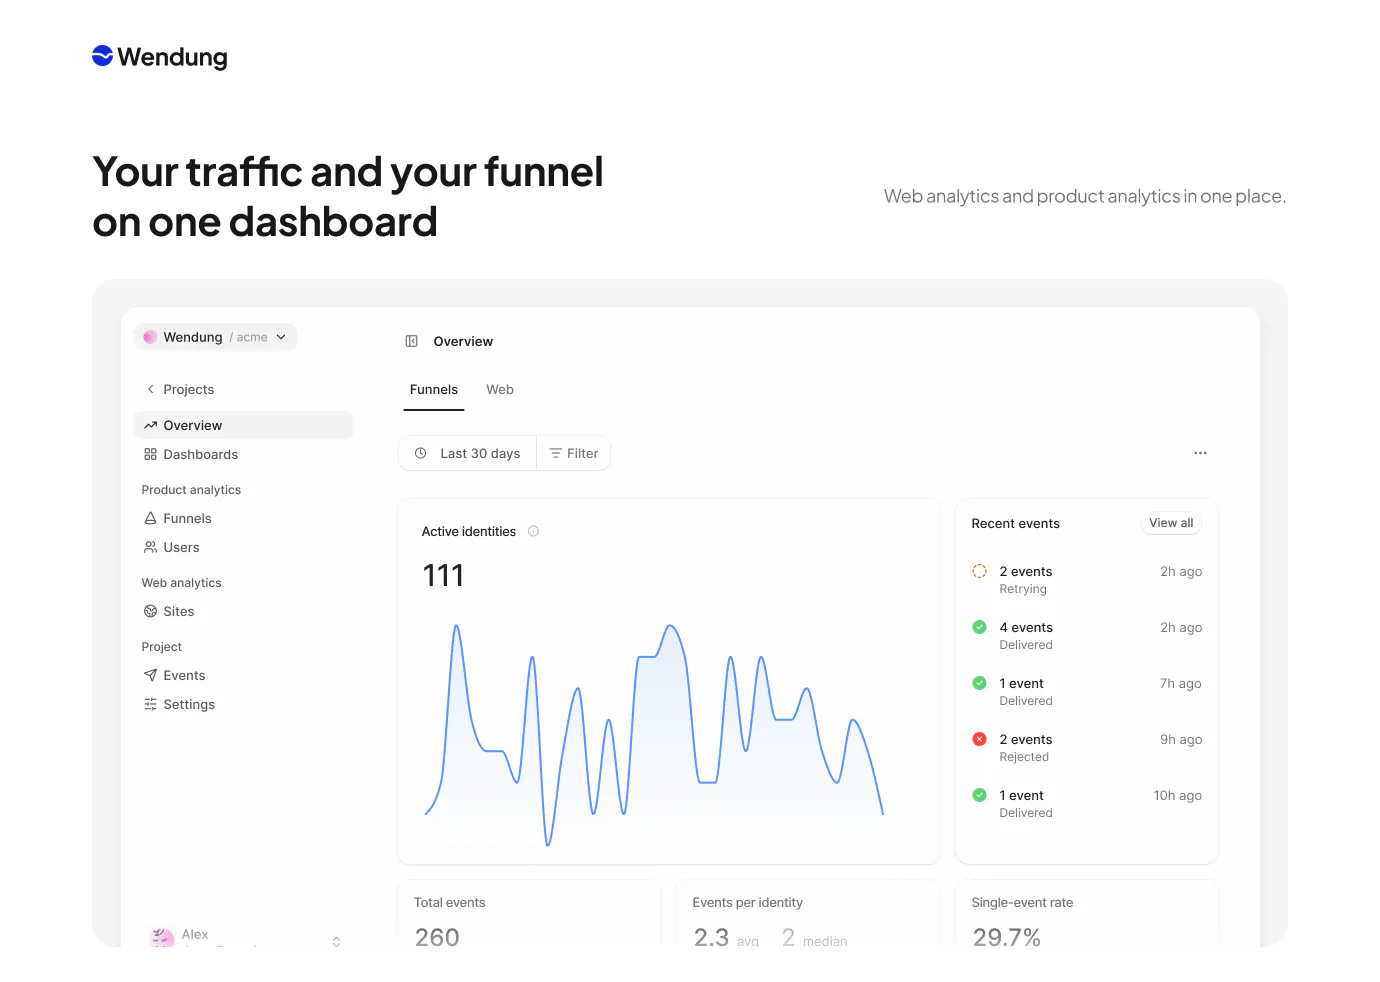The width and height of the screenshot is (1380, 982).
Task: Click the people icon beside Users
Action: coord(150,547)
